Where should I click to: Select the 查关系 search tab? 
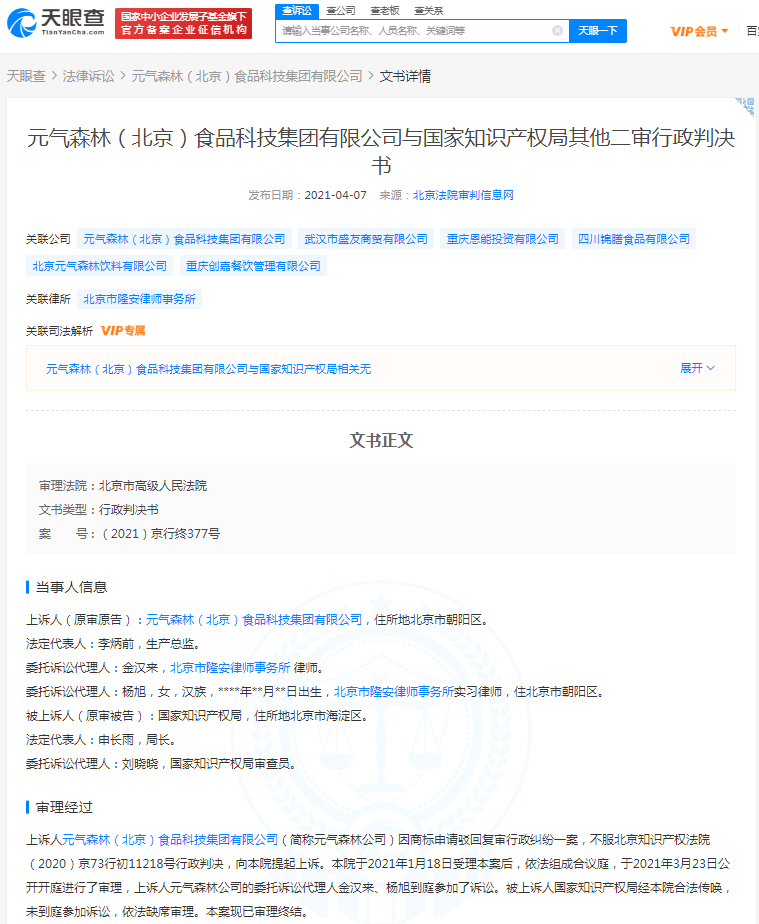428,11
